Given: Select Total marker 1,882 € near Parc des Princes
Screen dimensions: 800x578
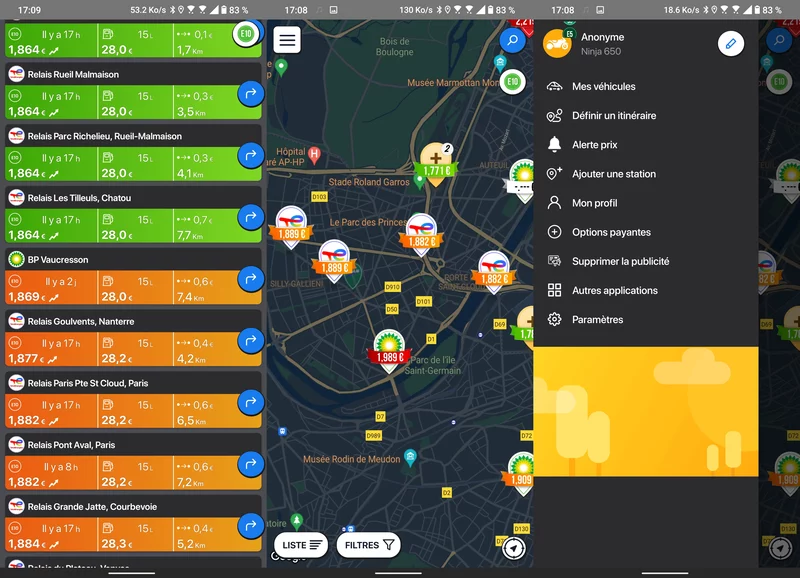Looking at the screenshot, I should 421,235.
